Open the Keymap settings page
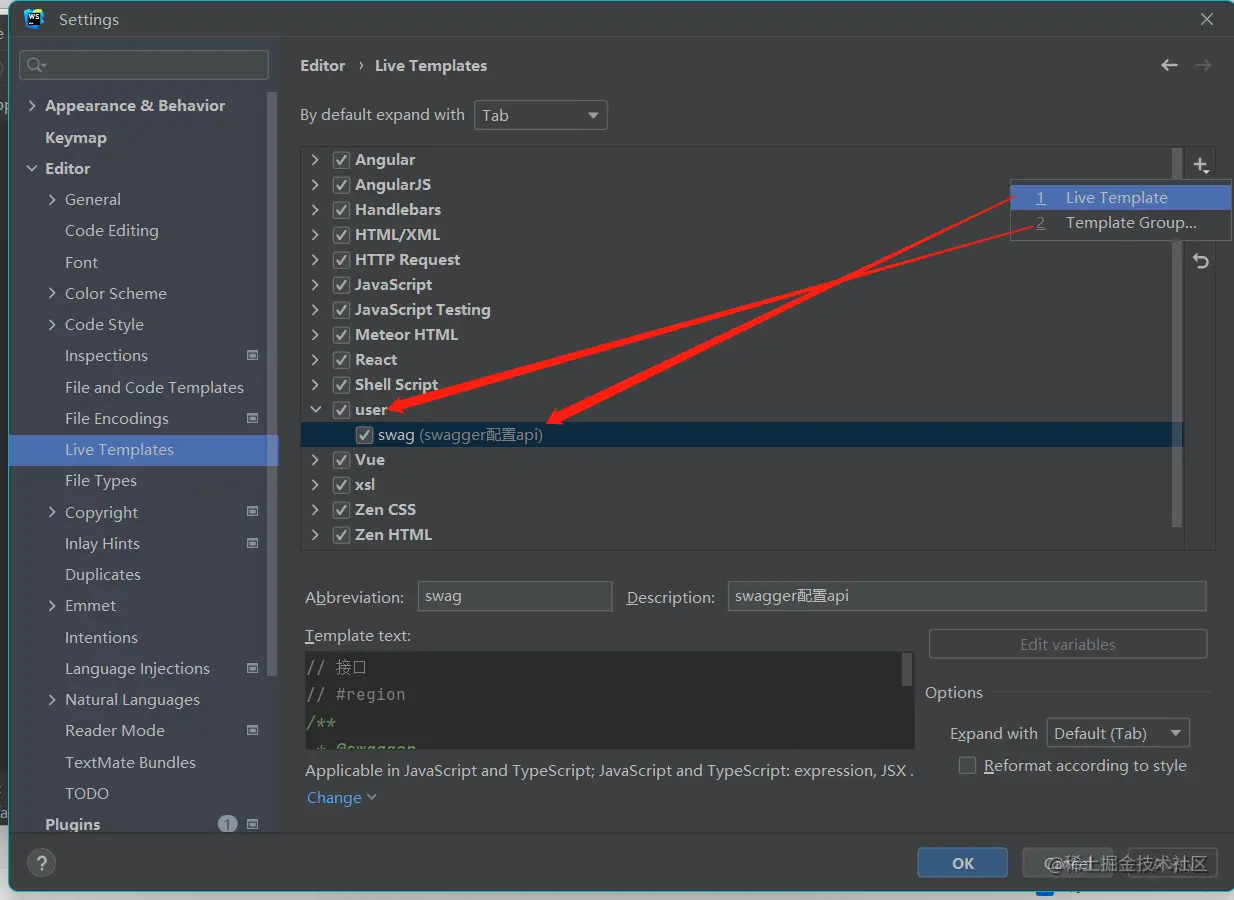 (x=76, y=137)
